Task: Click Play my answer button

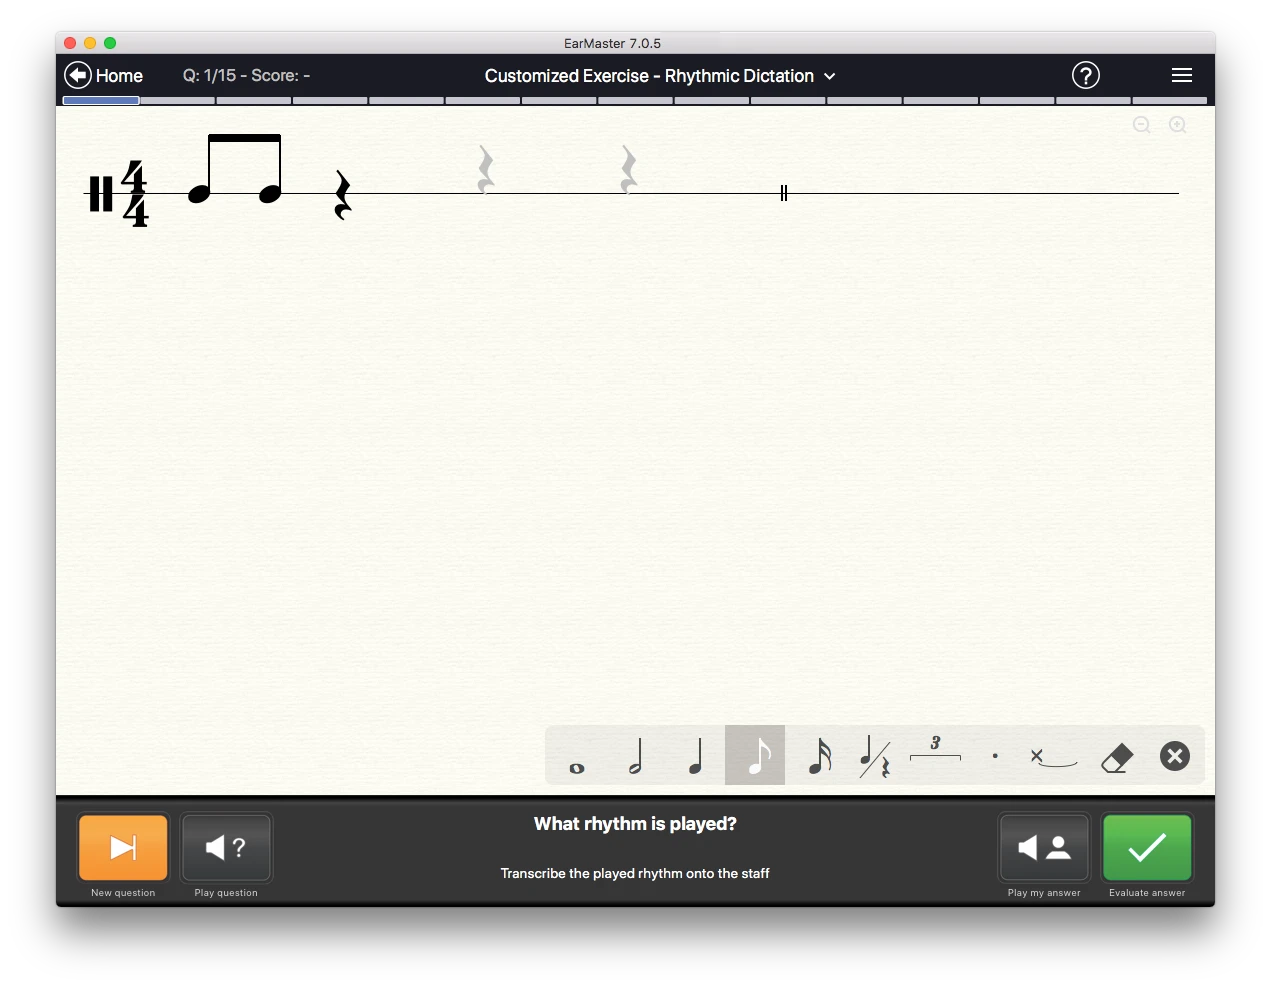Action: tap(1044, 848)
